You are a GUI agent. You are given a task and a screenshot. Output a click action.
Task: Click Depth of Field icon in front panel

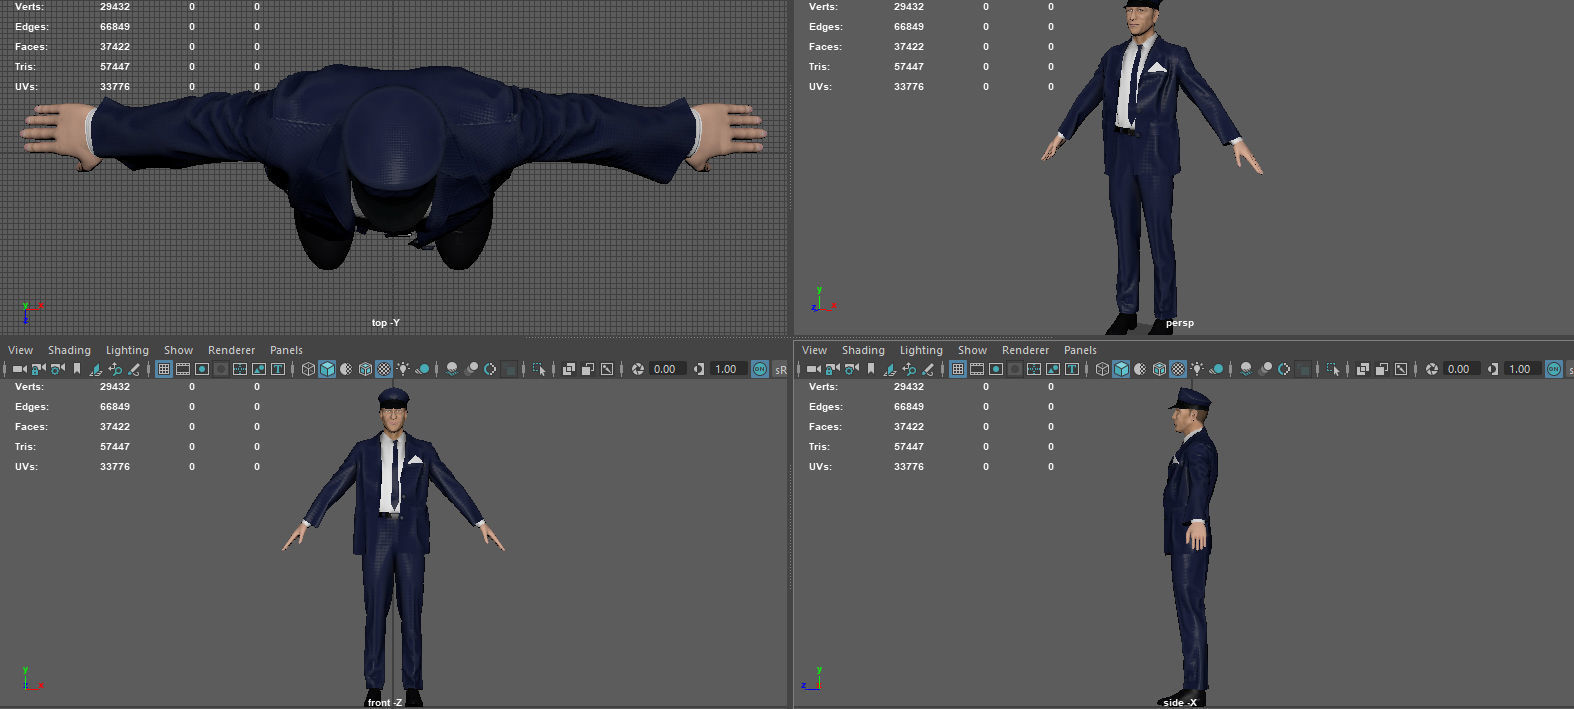[x=509, y=369]
